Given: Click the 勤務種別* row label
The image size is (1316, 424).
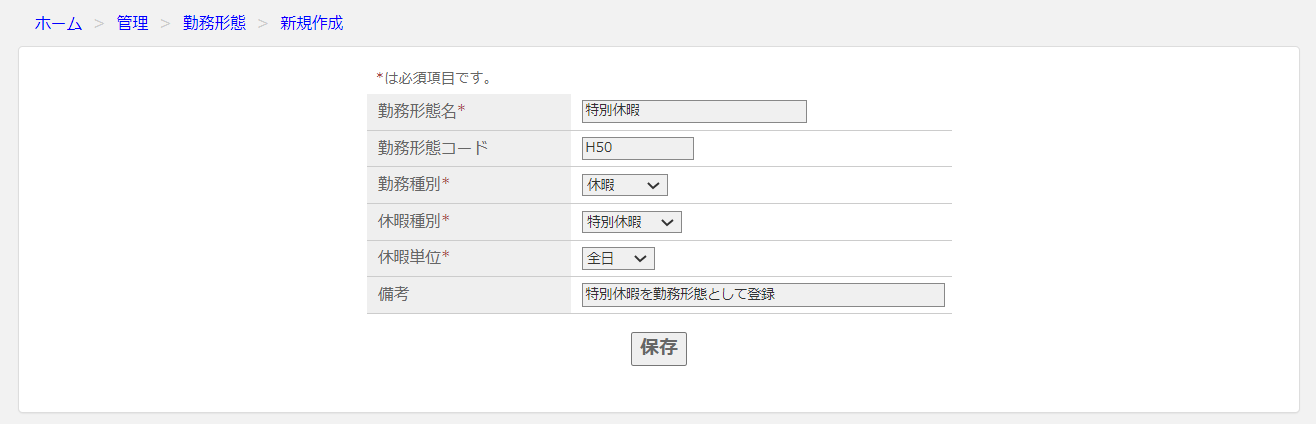Looking at the screenshot, I should 414,185.
